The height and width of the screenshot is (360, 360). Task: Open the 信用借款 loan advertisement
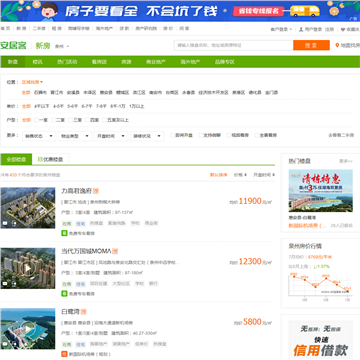[x=320, y=339]
